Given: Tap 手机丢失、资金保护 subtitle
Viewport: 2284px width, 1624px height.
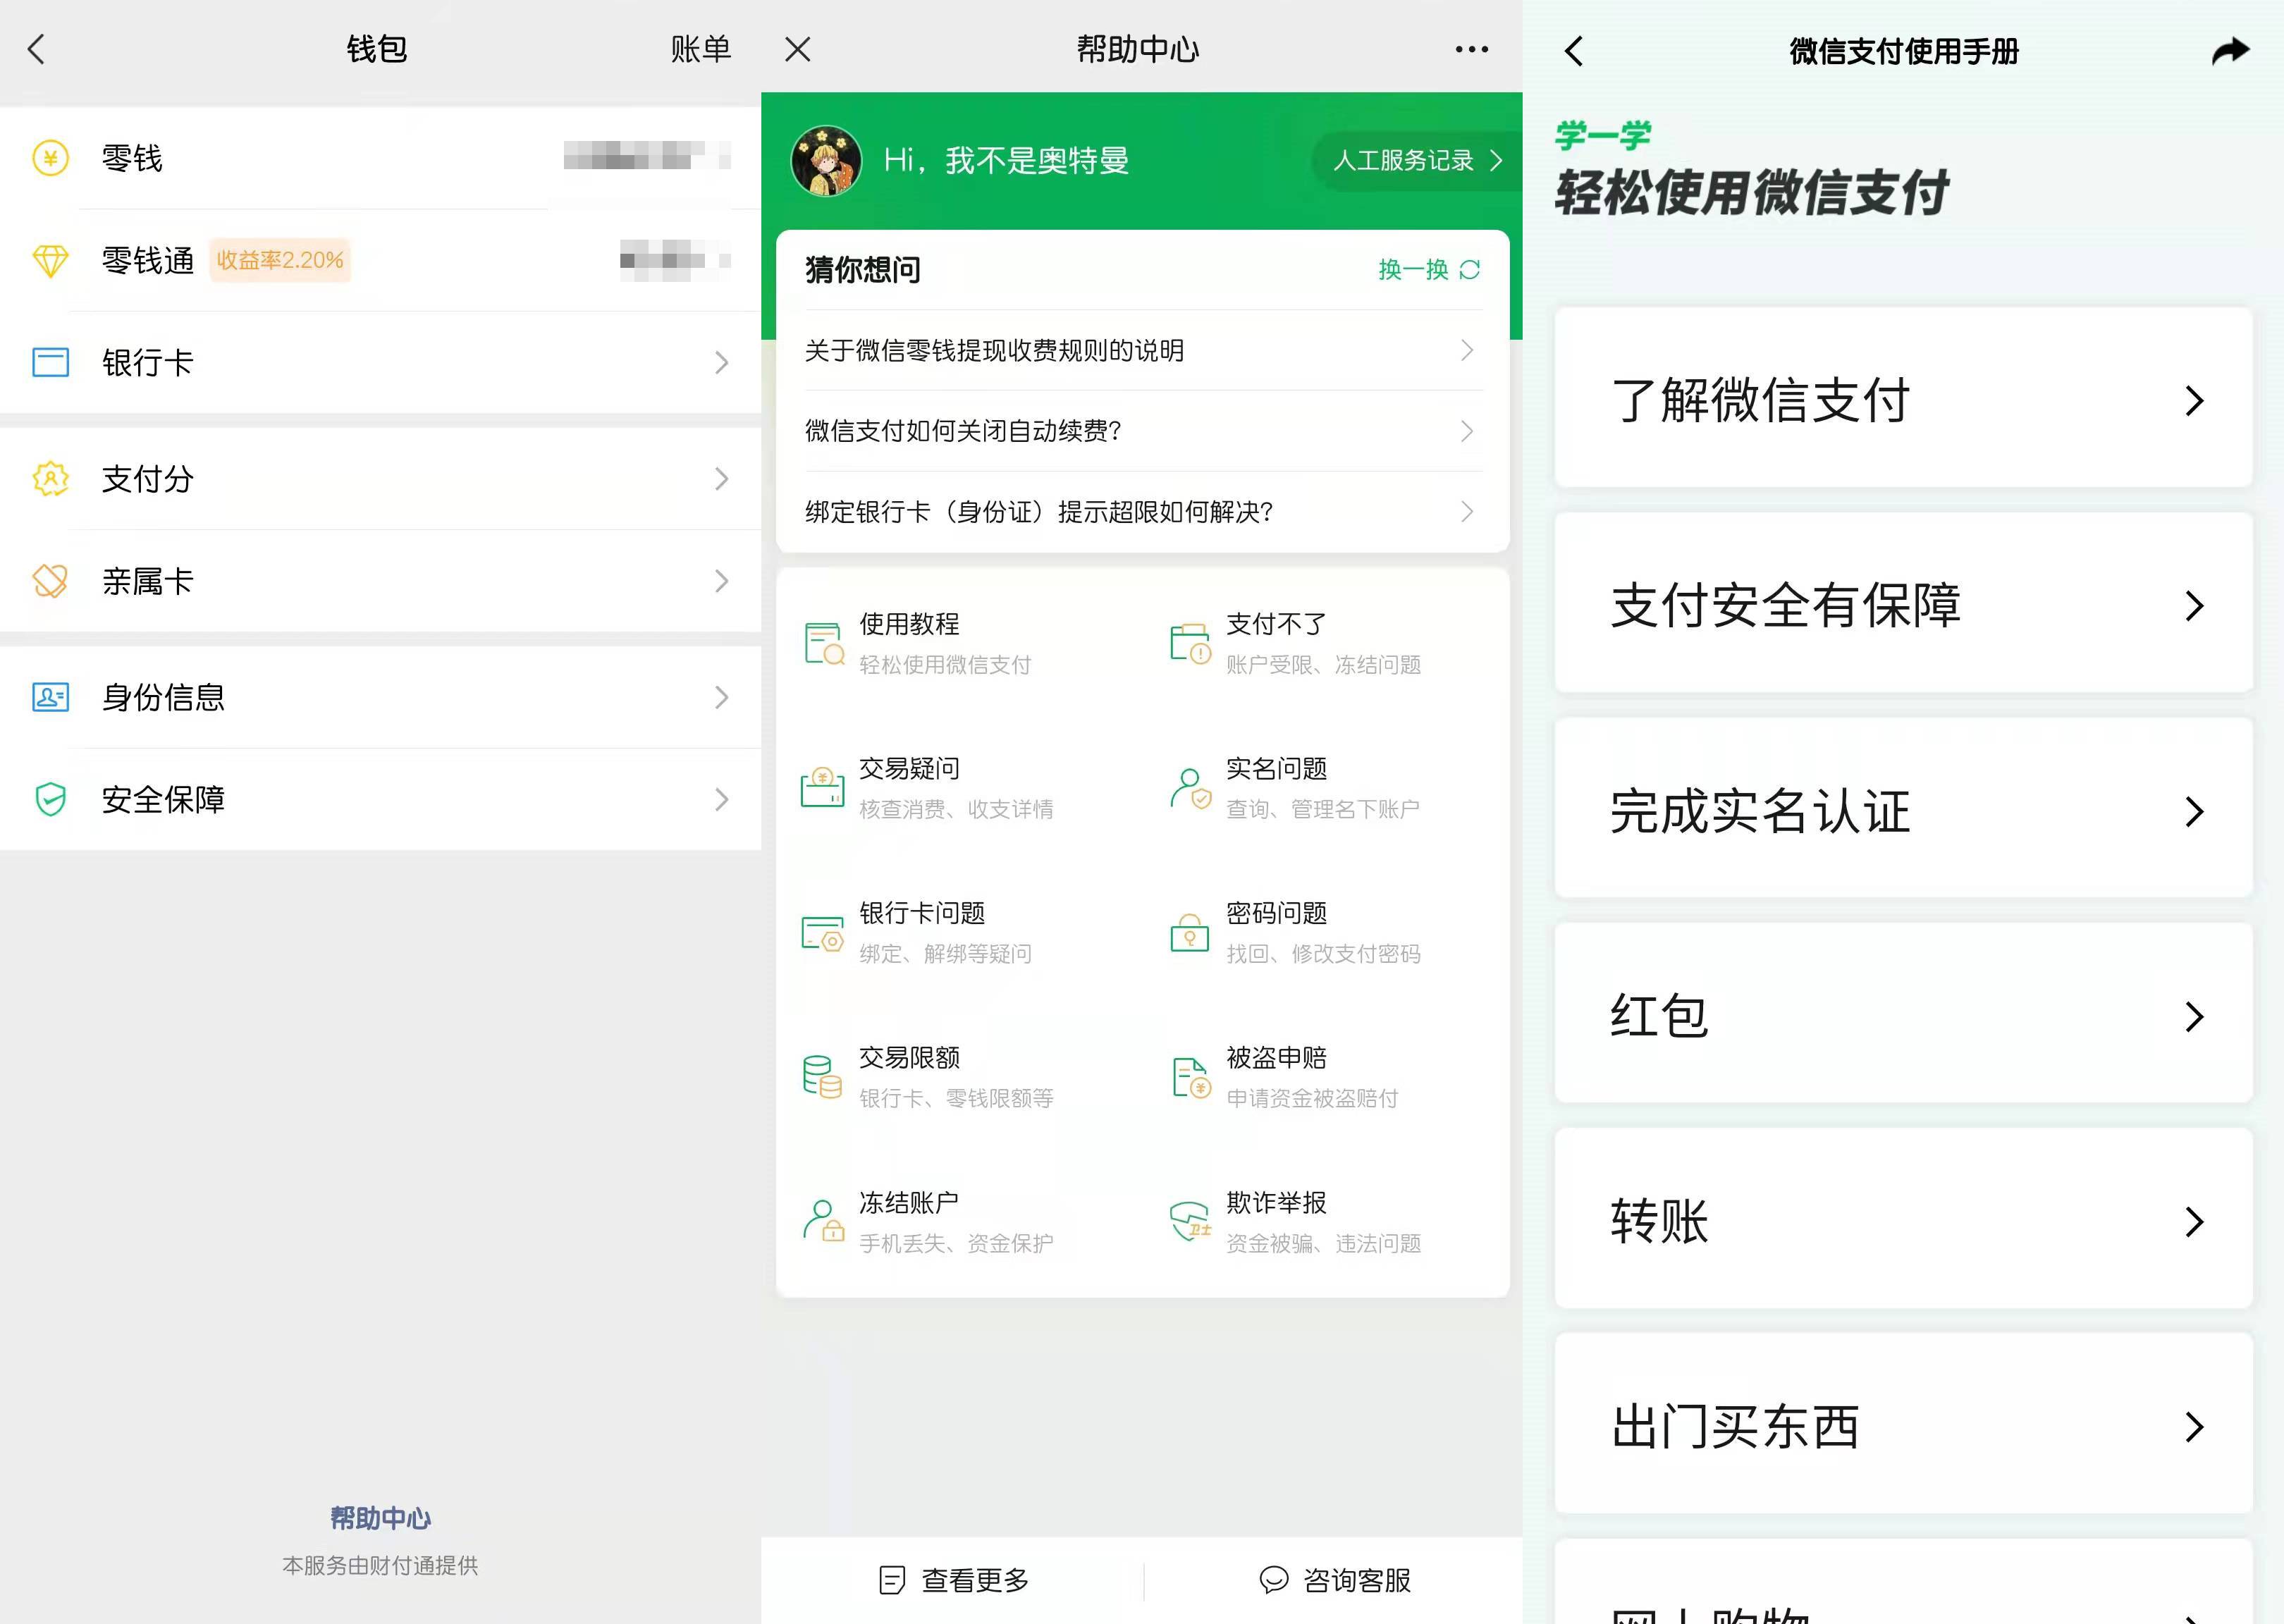Looking at the screenshot, I should (x=956, y=1243).
